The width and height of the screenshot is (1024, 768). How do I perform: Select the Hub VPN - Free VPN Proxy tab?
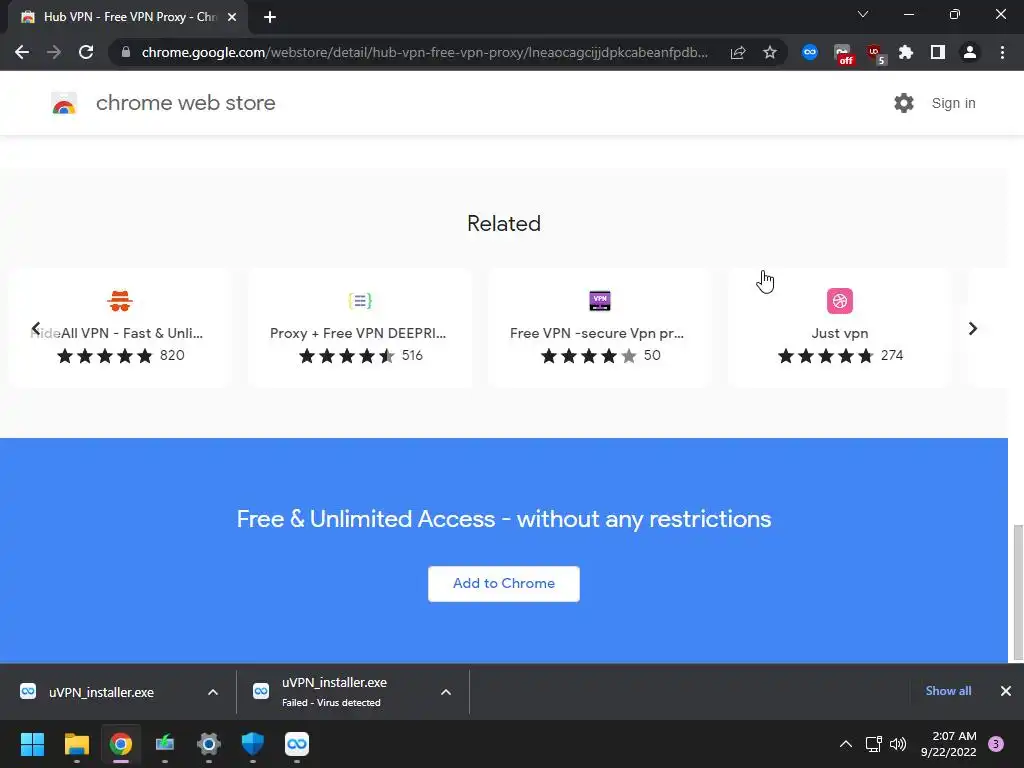click(128, 17)
